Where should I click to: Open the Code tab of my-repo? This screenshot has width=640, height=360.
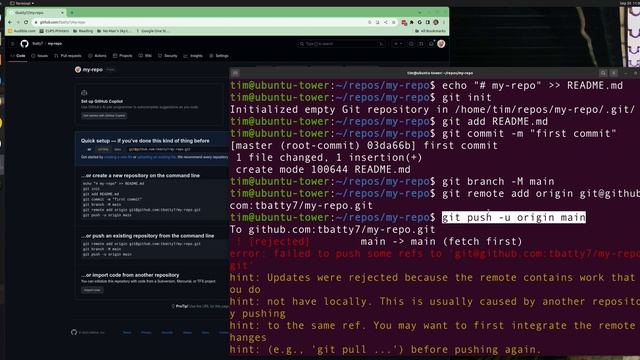[x=18, y=56]
